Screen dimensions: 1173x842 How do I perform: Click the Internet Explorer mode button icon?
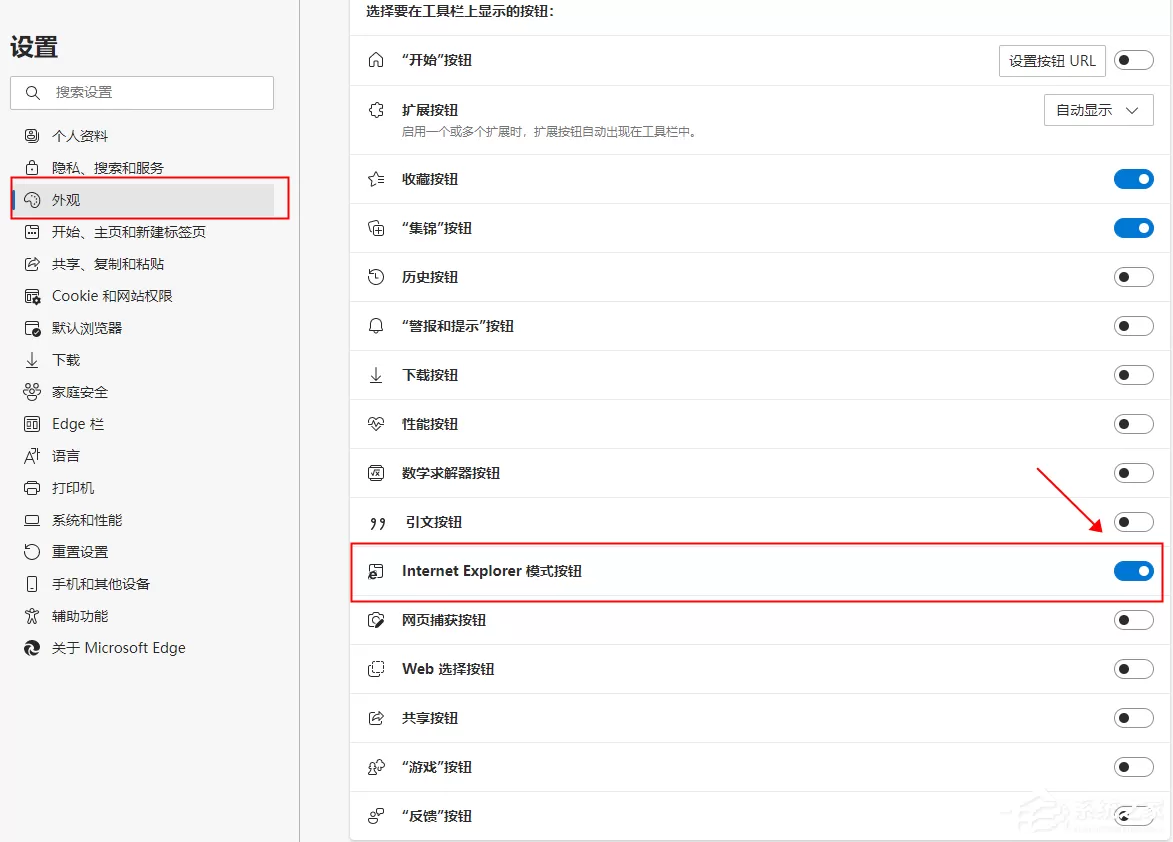tap(376, 571)
